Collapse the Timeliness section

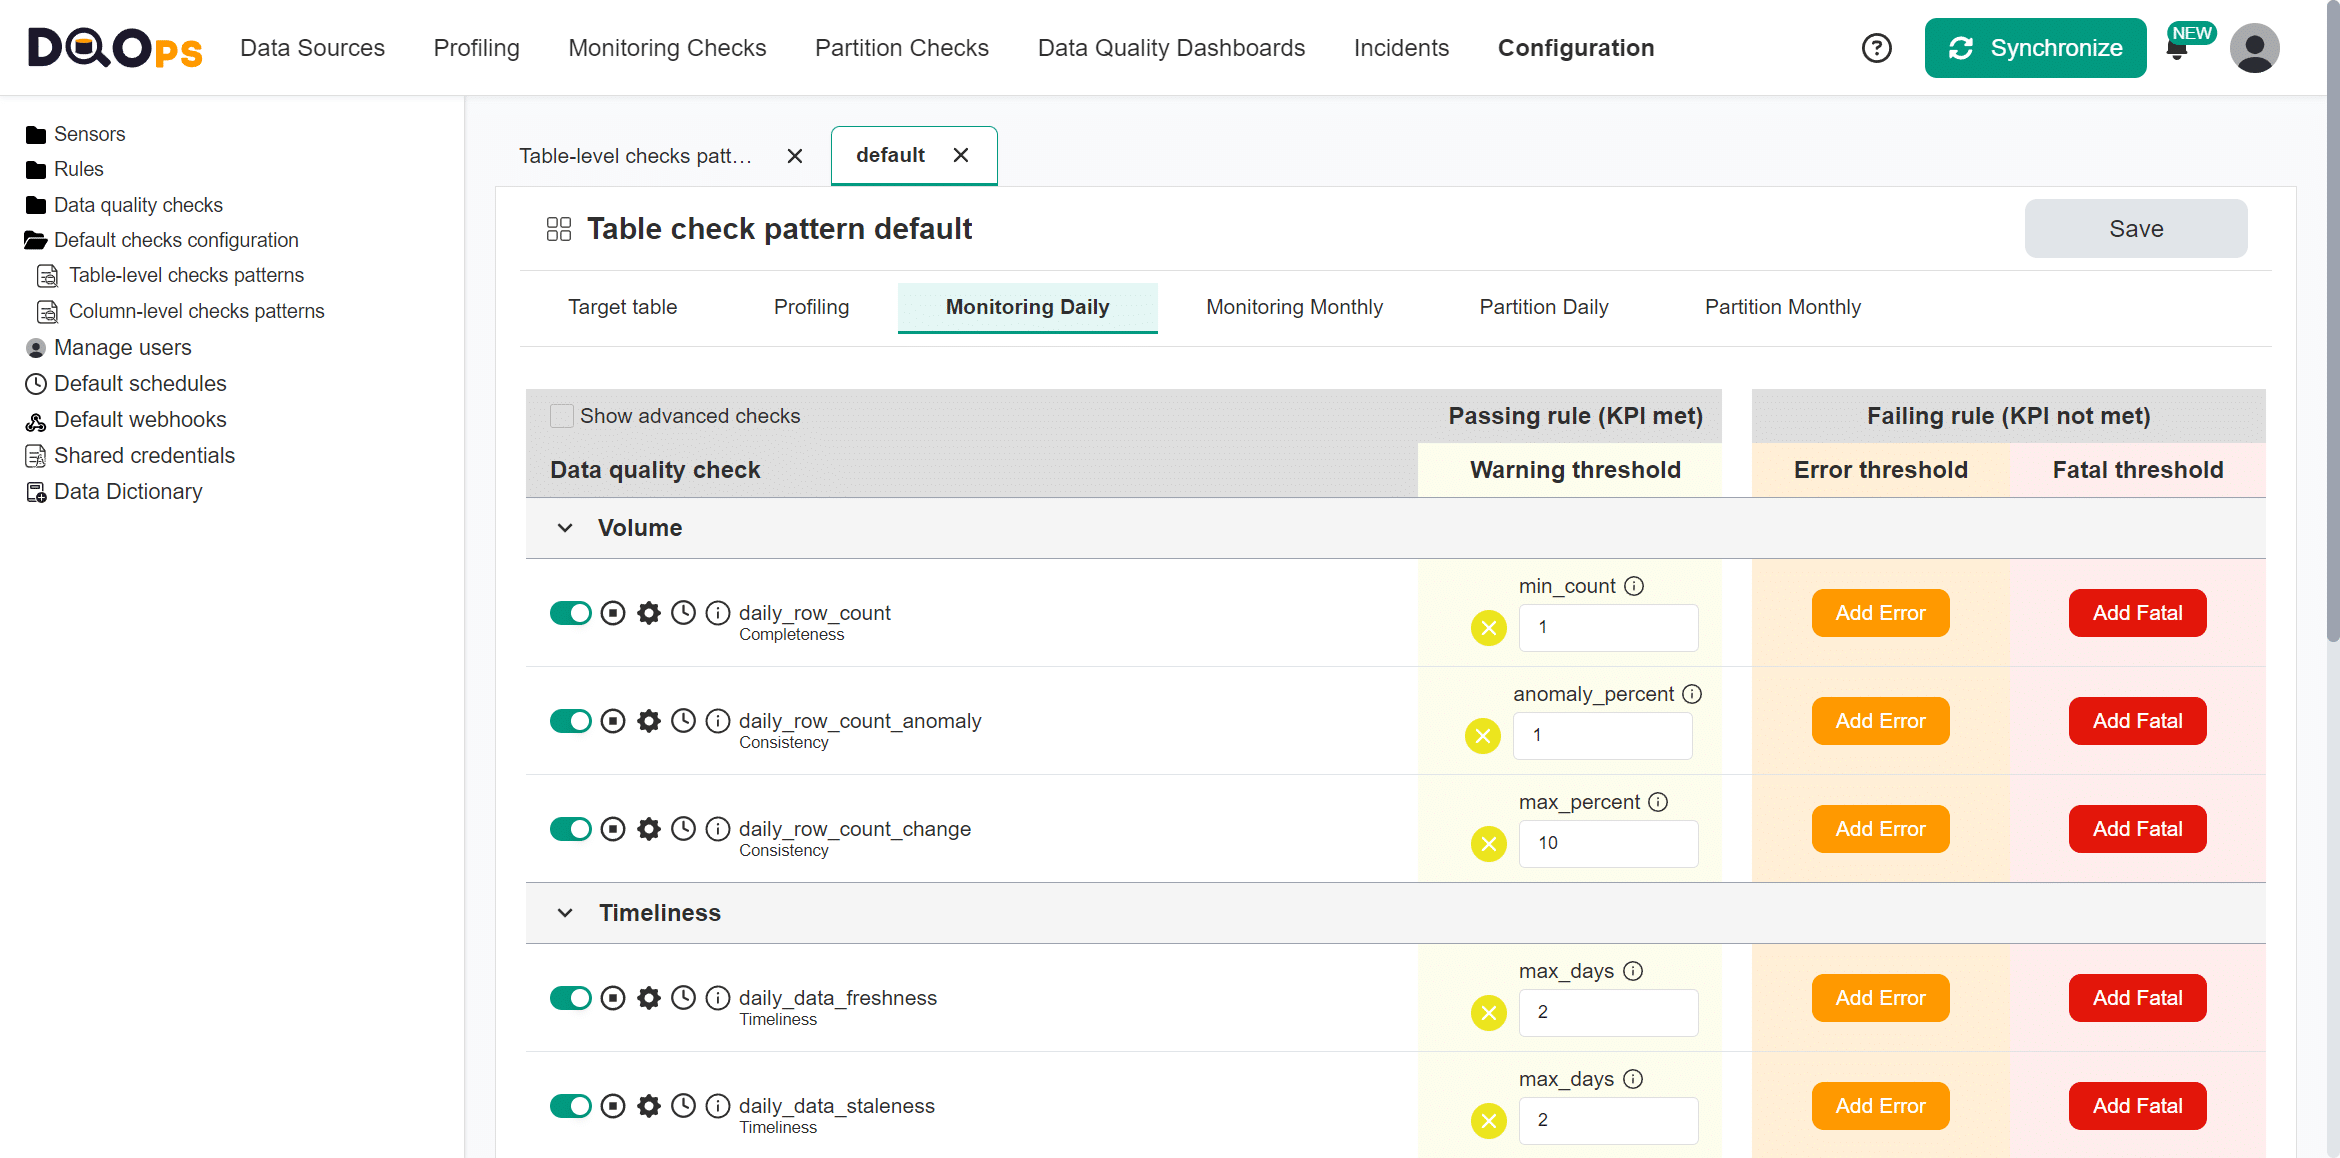point(565,913)
